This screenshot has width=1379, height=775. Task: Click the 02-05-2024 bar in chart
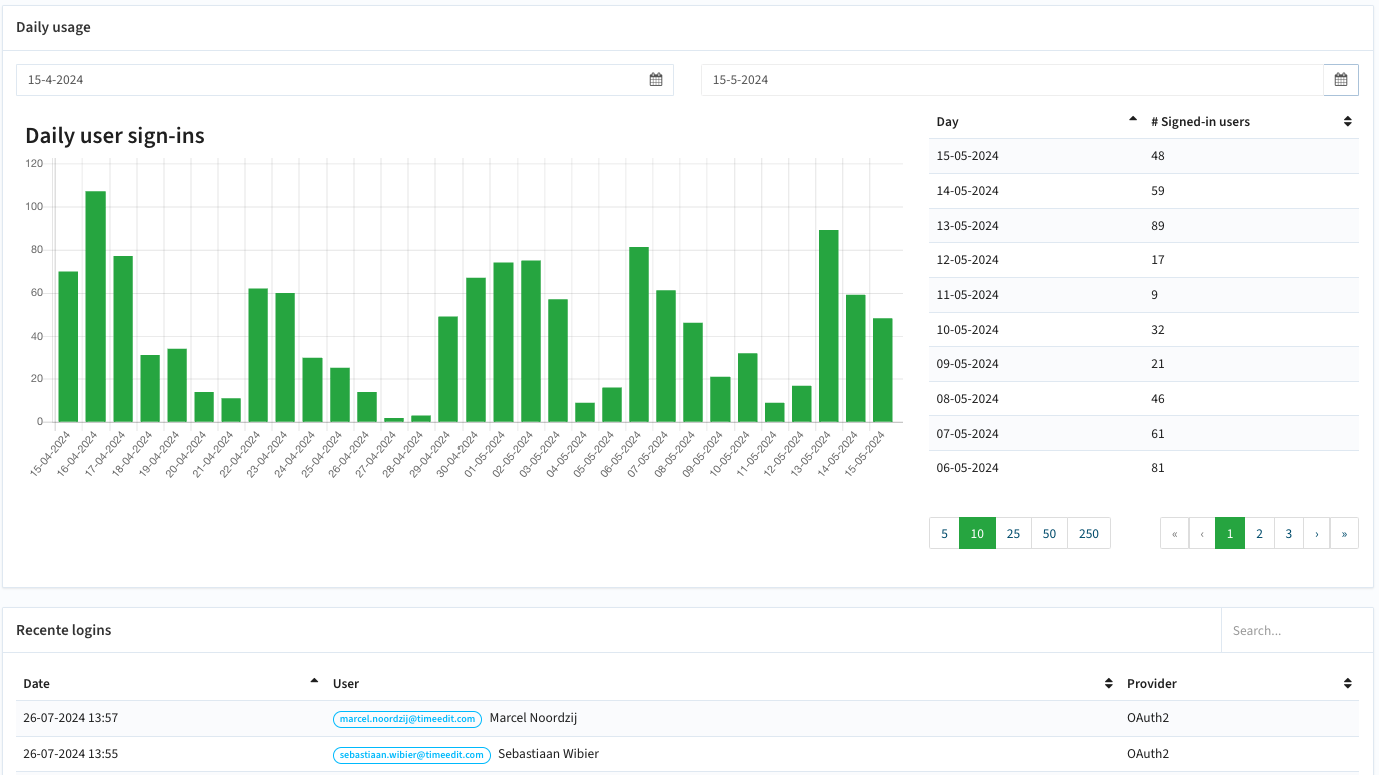530,341
